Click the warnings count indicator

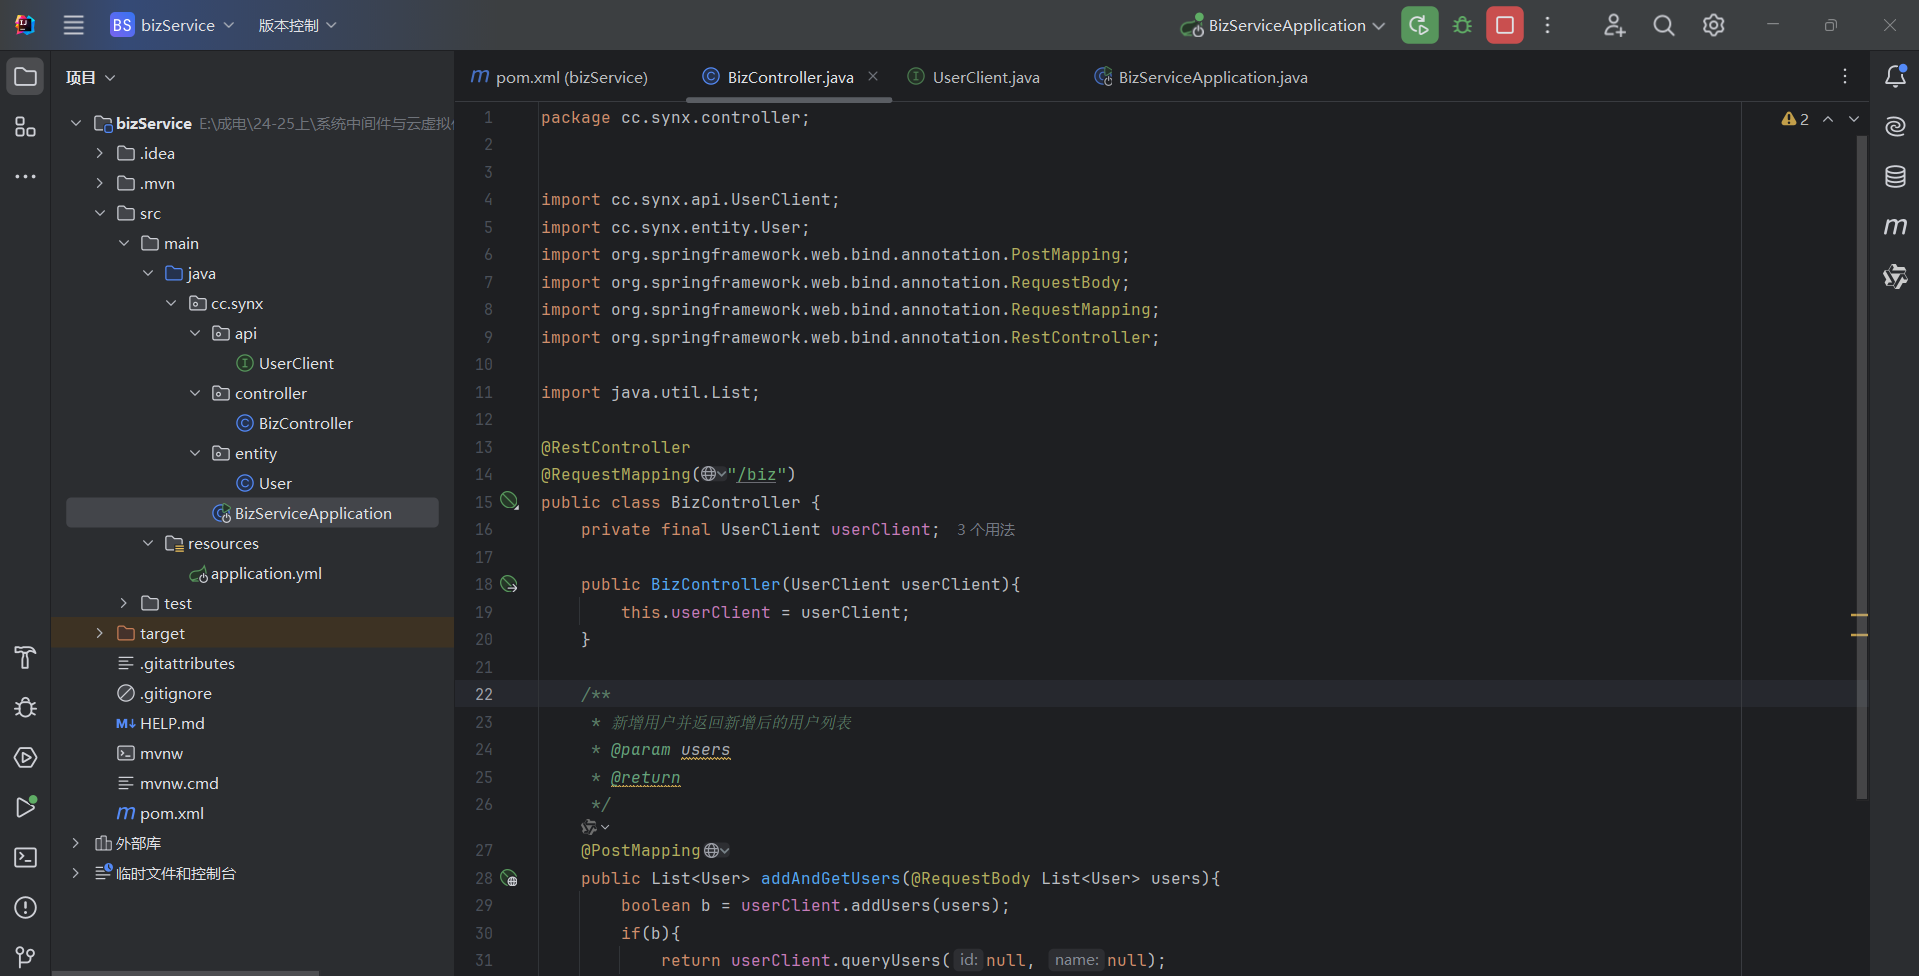click(1795, 119)
